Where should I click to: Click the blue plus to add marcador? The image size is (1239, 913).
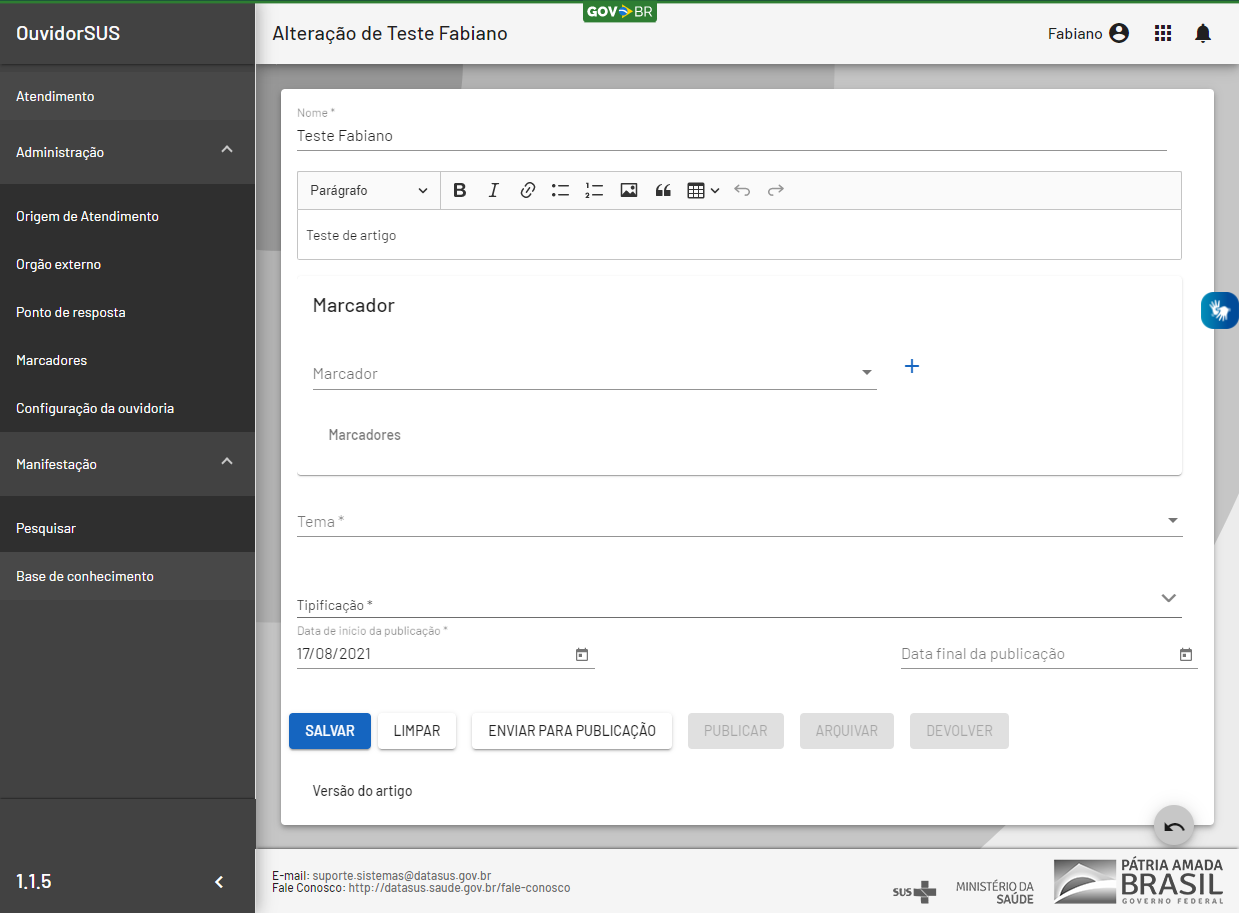pyautogui.click(x=911, y=367)
